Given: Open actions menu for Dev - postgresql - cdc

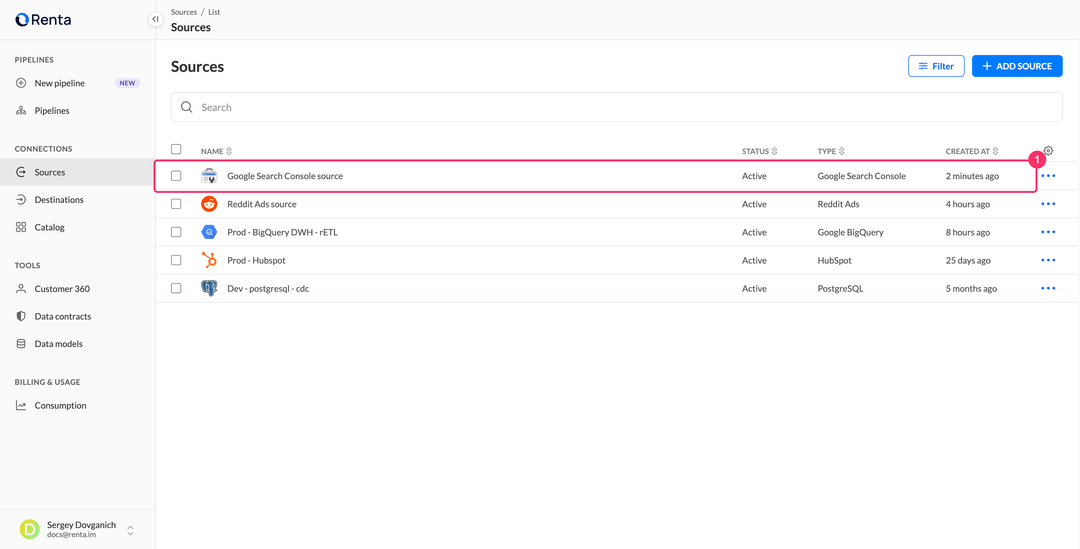Looking at the screenshot, I should [x=1048, y=289].
